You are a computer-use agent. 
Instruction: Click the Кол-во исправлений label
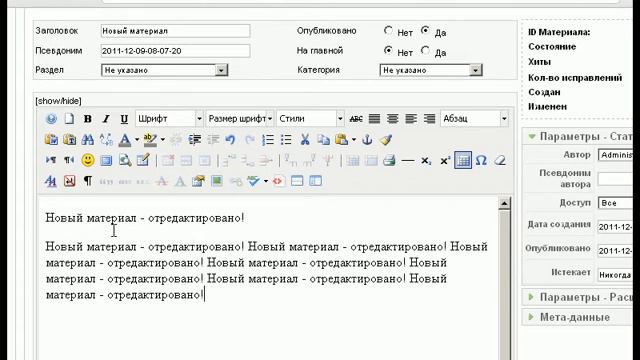[x=575, y=78]
